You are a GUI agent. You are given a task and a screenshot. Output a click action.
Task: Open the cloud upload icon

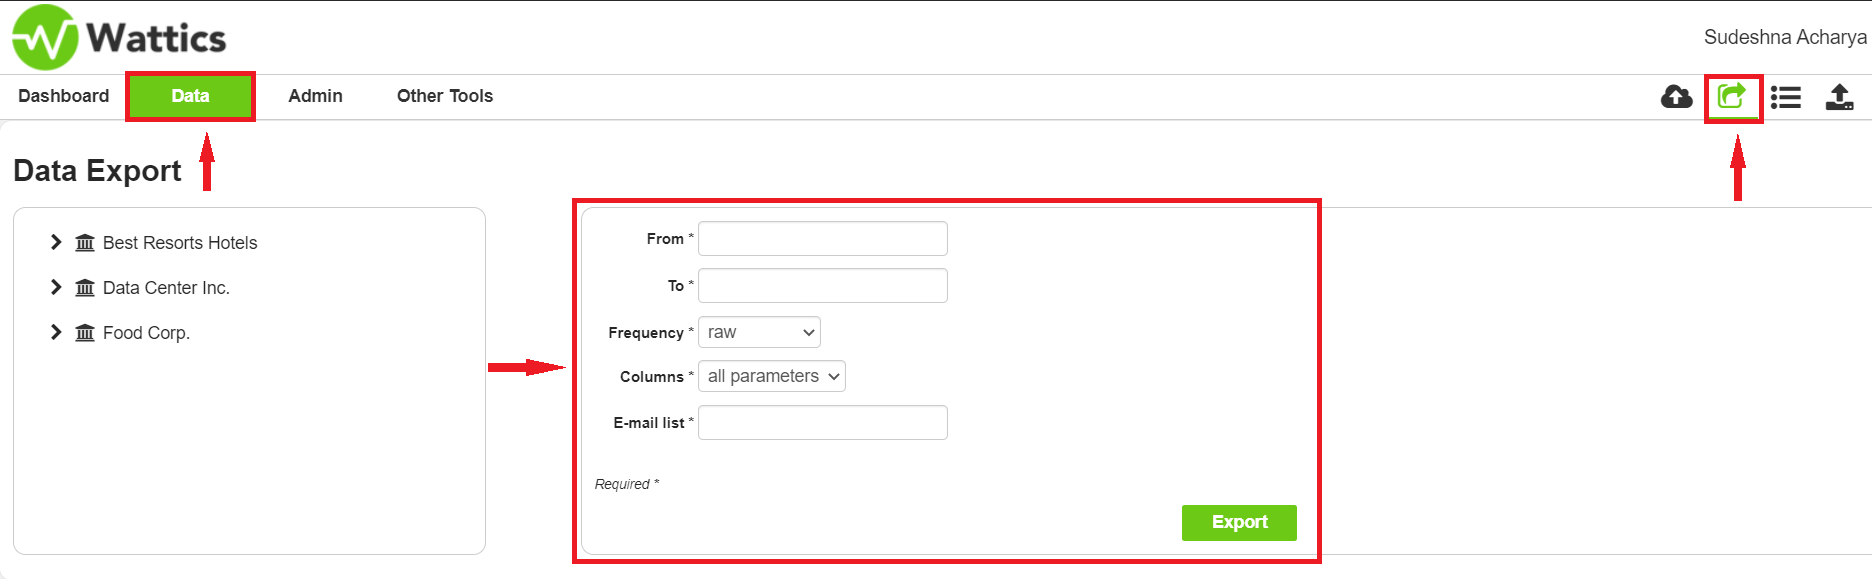click(x=1676, y=97)
